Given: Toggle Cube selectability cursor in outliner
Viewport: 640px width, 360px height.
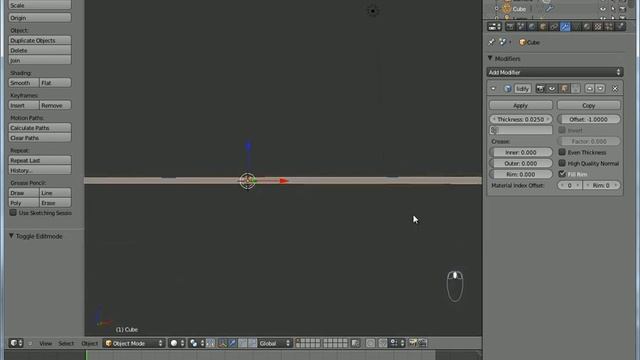Looking at the screenshot, I should click(613, 9).
